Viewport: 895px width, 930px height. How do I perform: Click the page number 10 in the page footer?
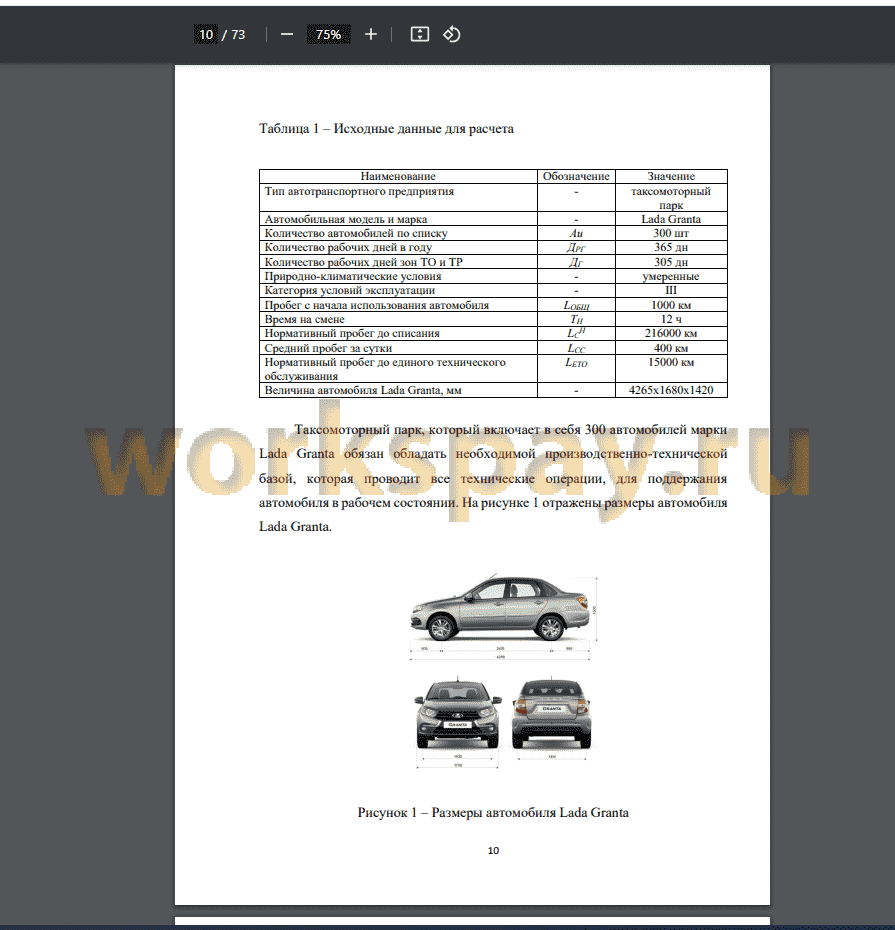coord(493,851)
